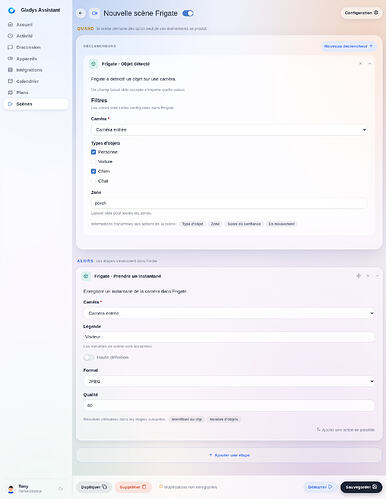Open the Format dropdown showing JPEG
This screenshot has width=386, height=499.
click(229, 381)
